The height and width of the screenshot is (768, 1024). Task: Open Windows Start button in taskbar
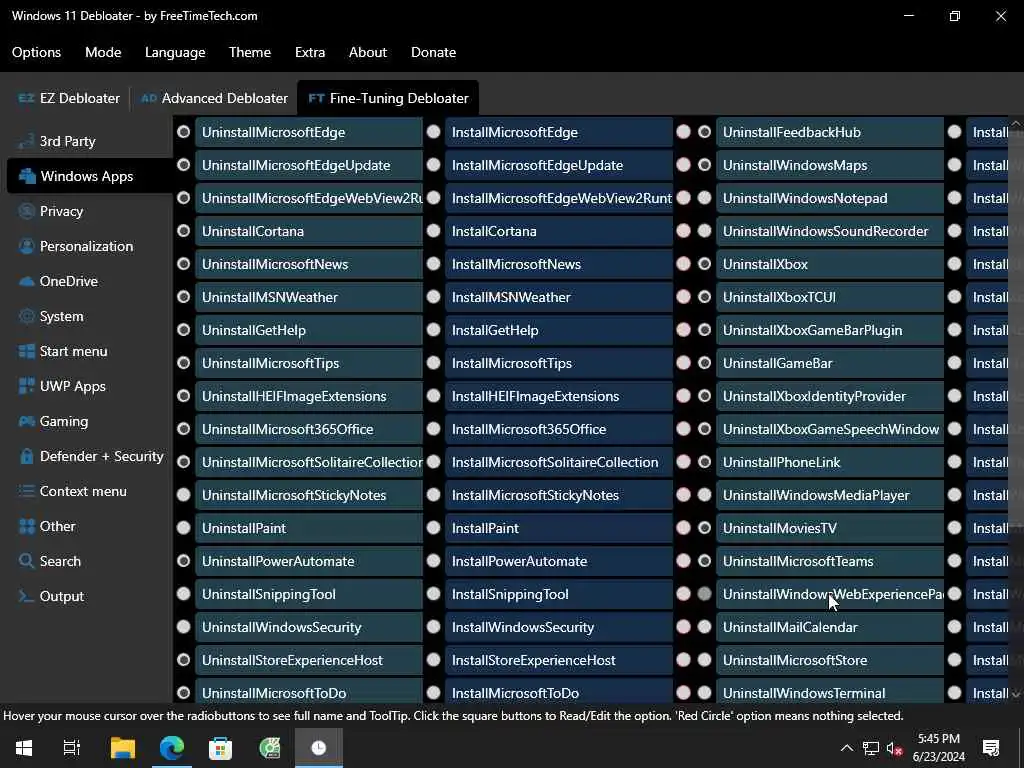click(x=24, y=748)
